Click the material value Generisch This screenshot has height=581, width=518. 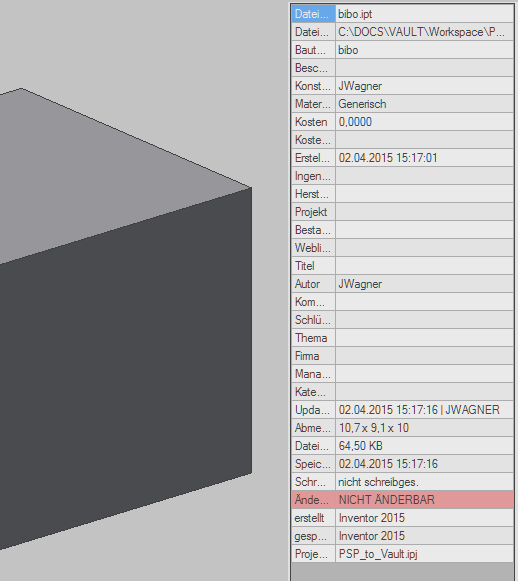tap(424, 104)
